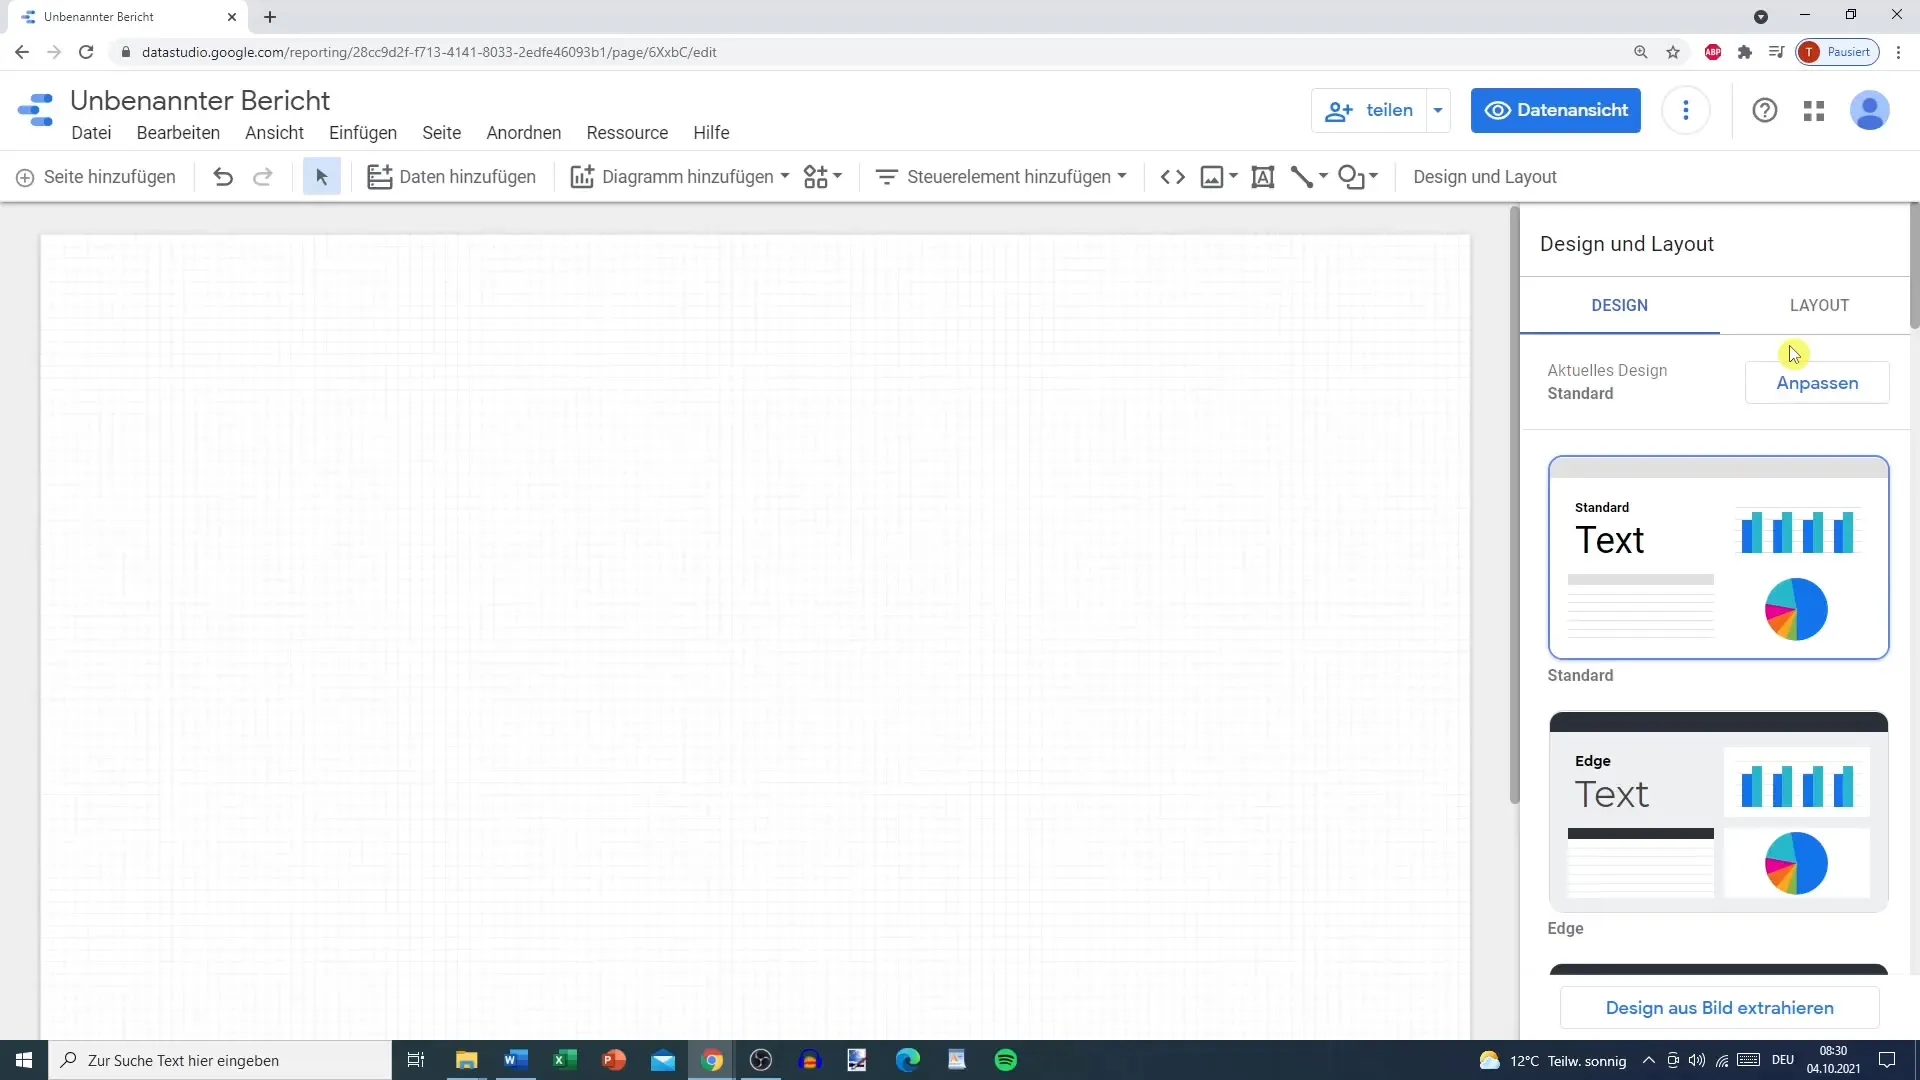Click the Anpassen button
Viewport: 1920px width, 1080px height.
pyautogui.click(x=1817, y=383)
